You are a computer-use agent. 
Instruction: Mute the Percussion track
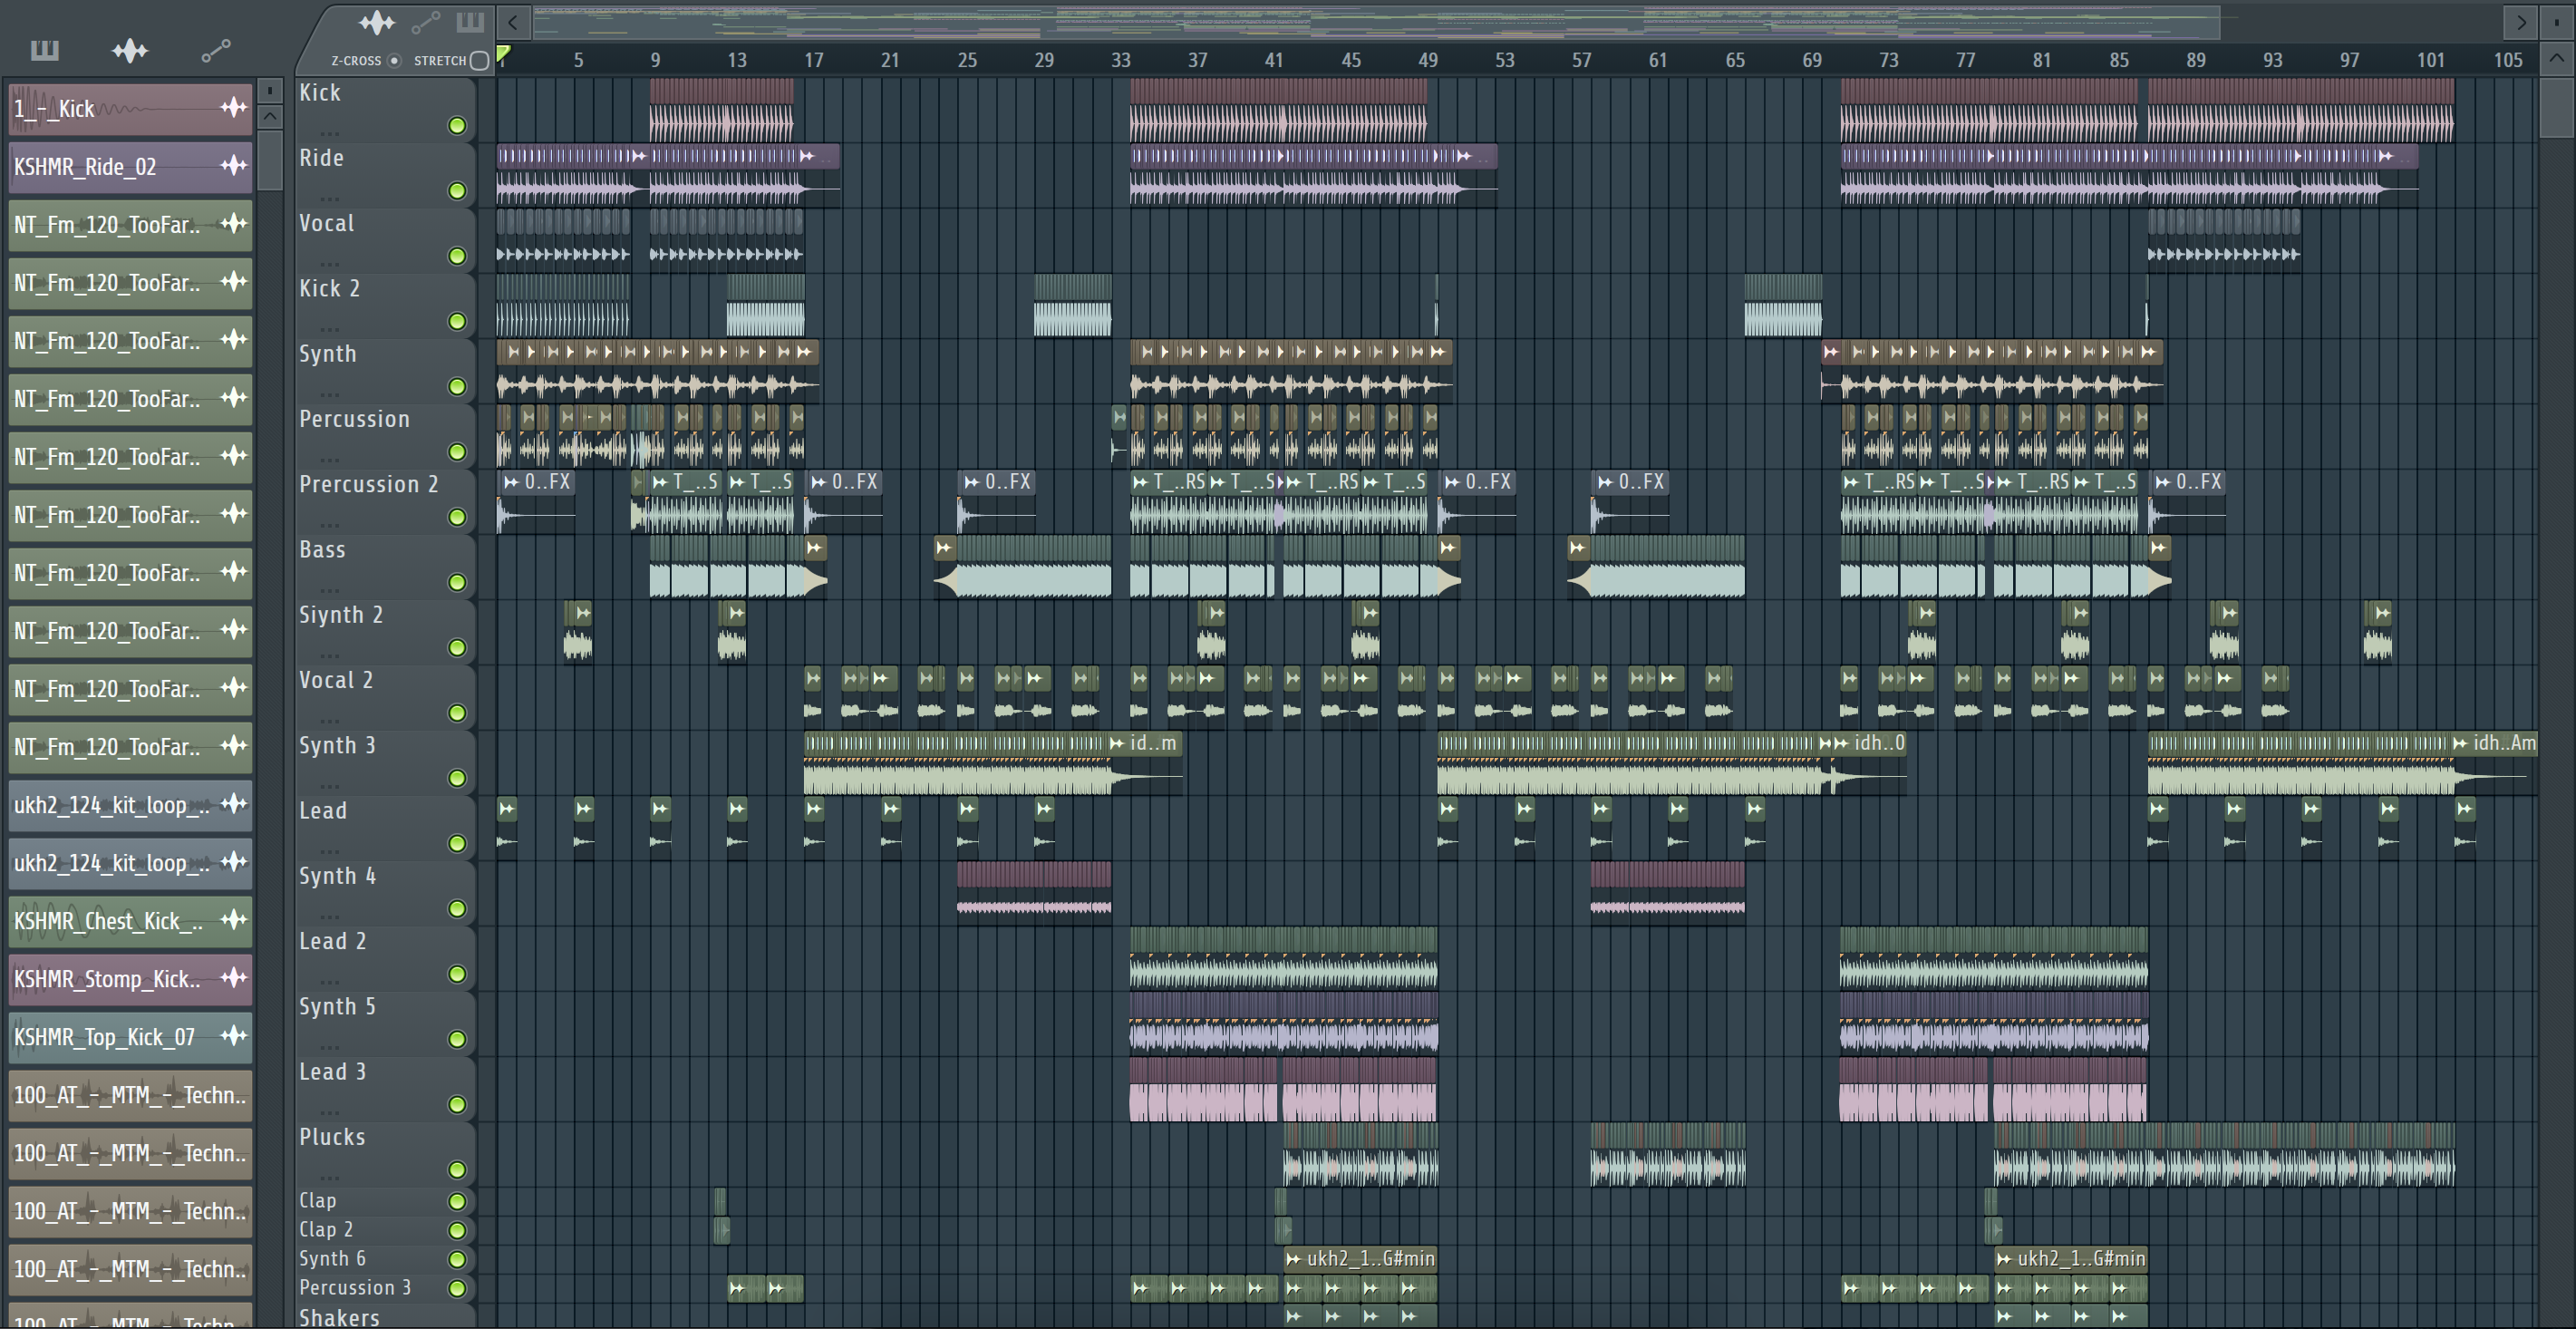point(457,452)
